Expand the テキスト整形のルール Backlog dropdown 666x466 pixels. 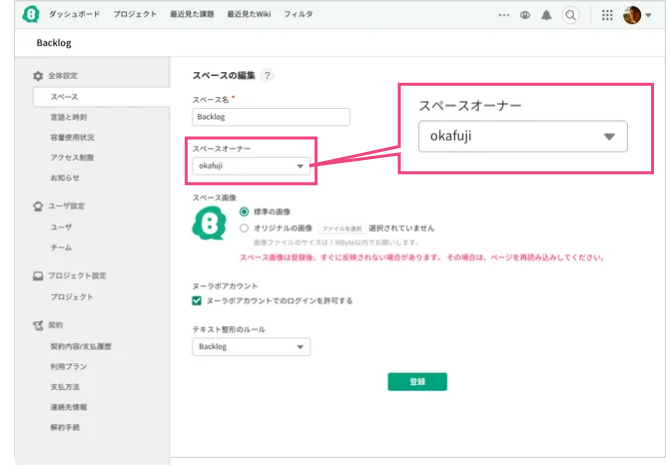[250, 347]
